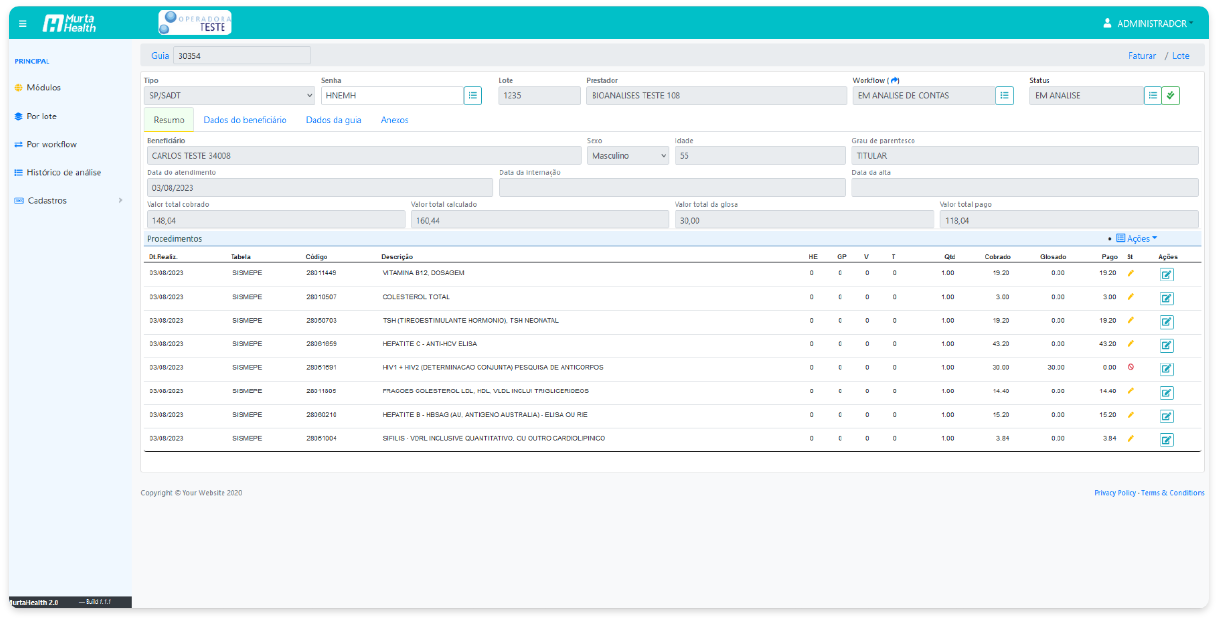The height and width of the screenshot is (621, 1218).
Task: Open the ADMINISTRADOR user menu
Action: click(1148, 23)
